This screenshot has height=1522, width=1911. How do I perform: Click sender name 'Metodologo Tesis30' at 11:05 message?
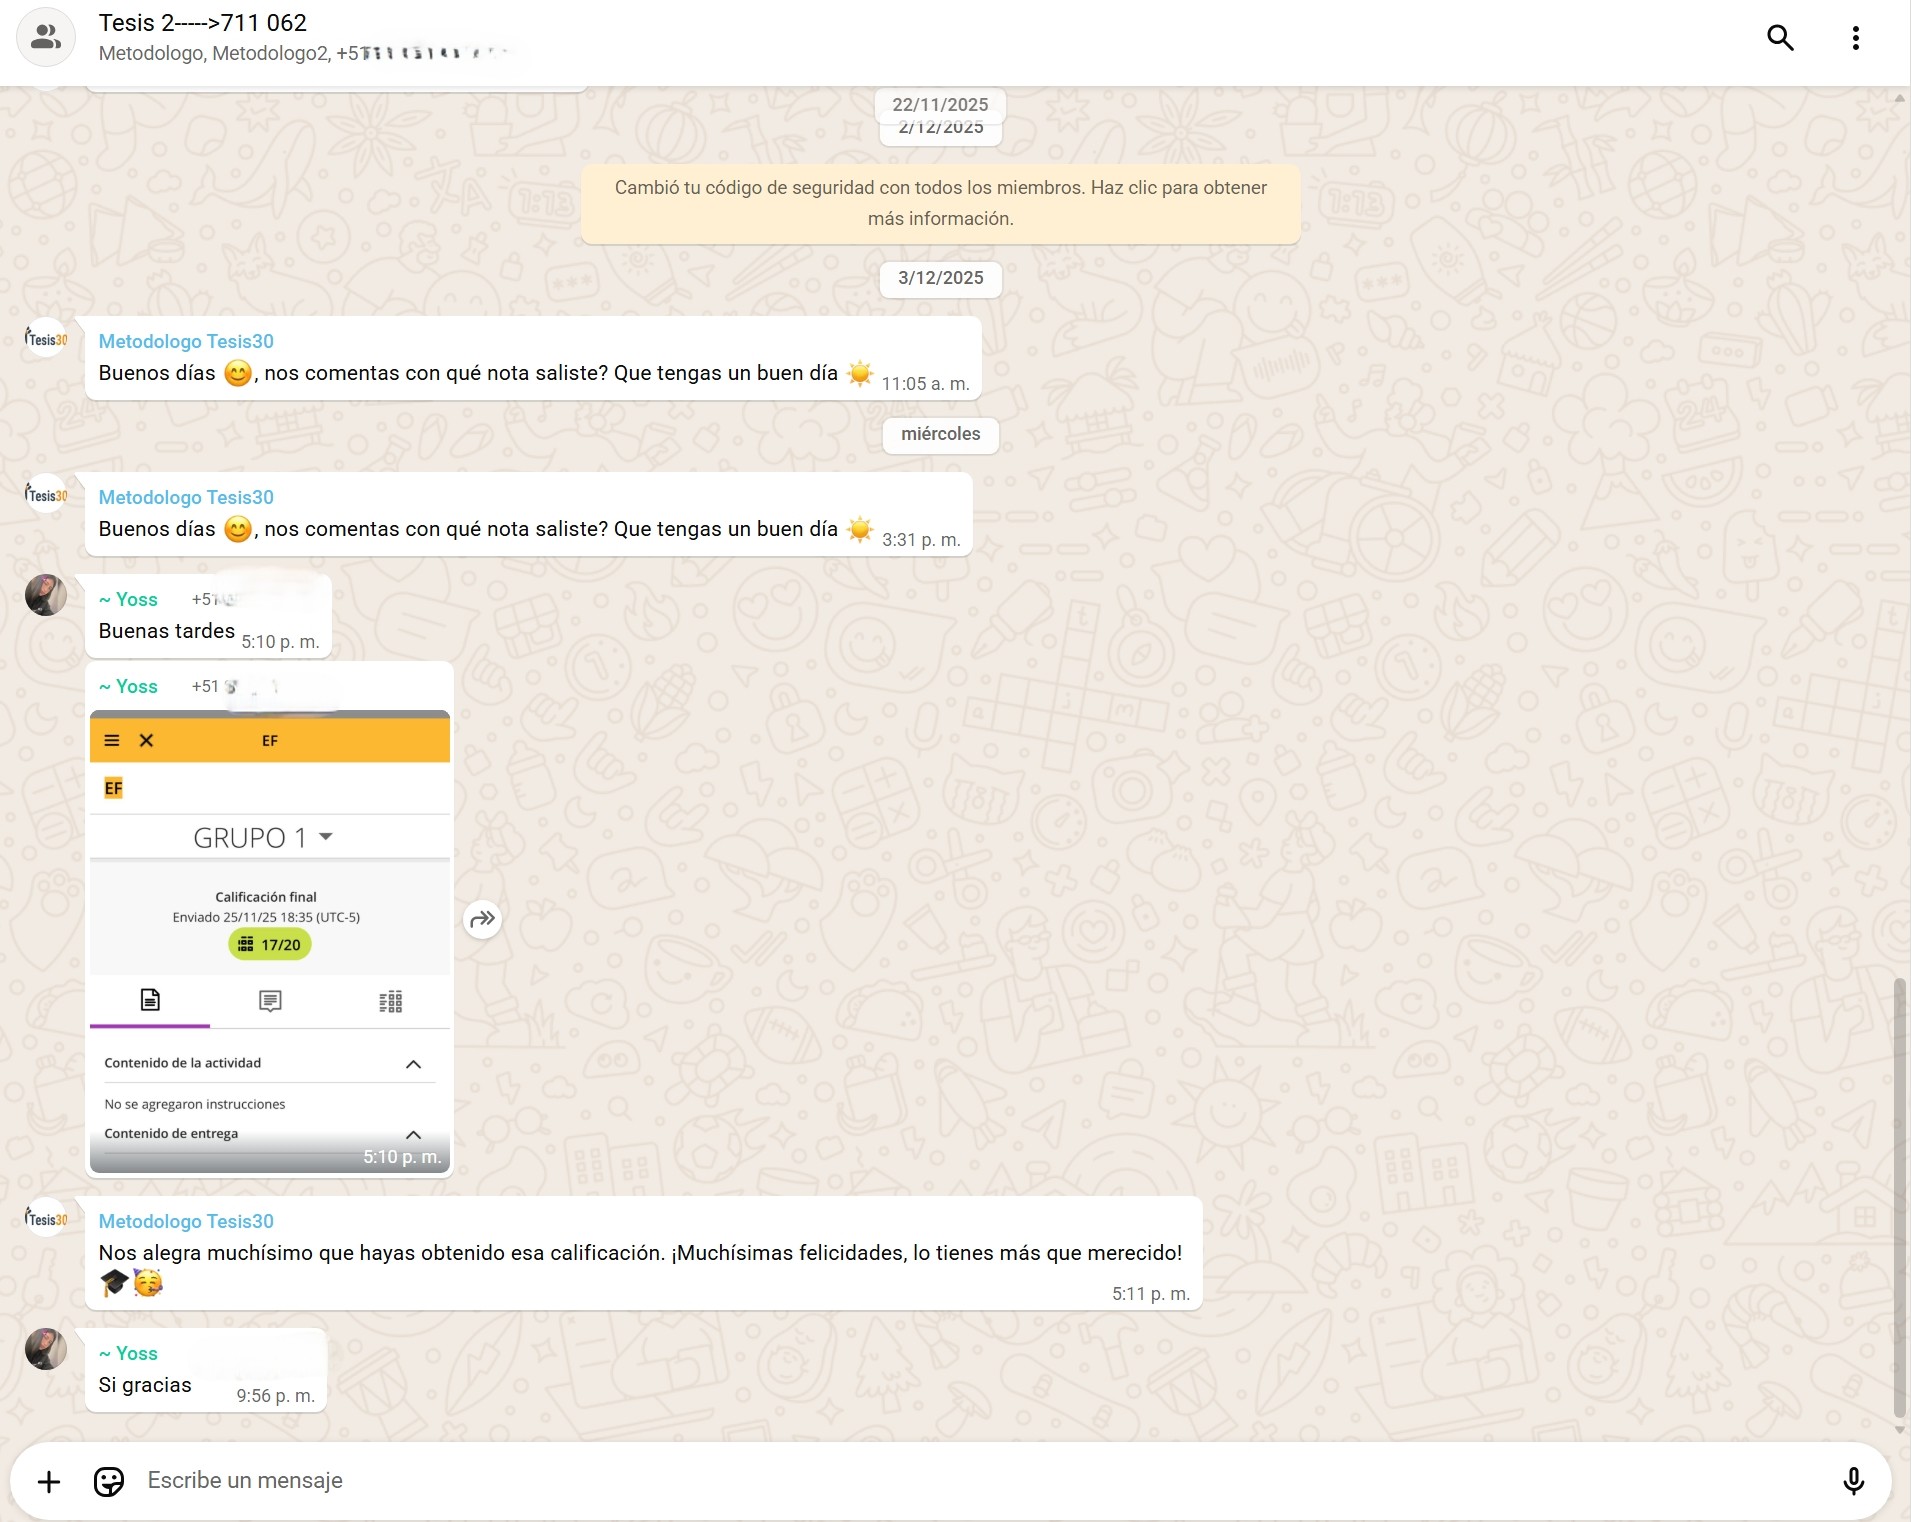pyautogui.click(x=186, y=341)
